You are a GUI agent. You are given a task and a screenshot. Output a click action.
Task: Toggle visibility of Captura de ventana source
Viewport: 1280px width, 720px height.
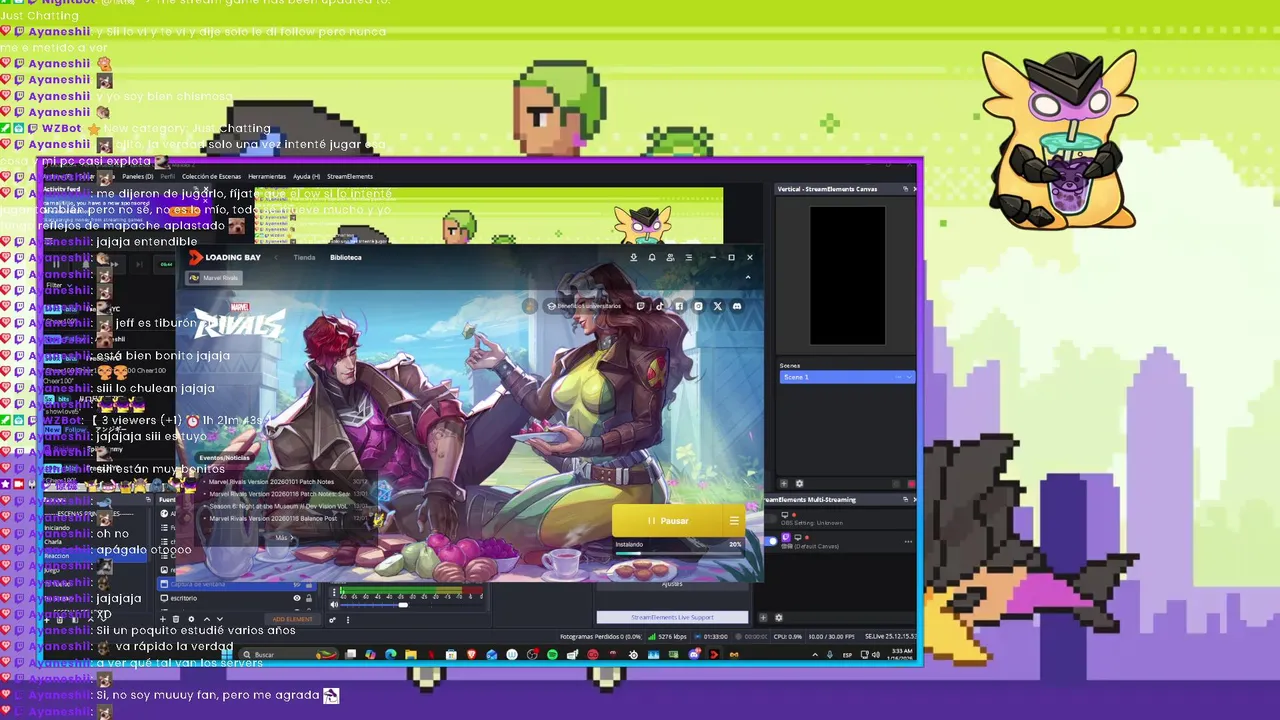tap(296, 584)
